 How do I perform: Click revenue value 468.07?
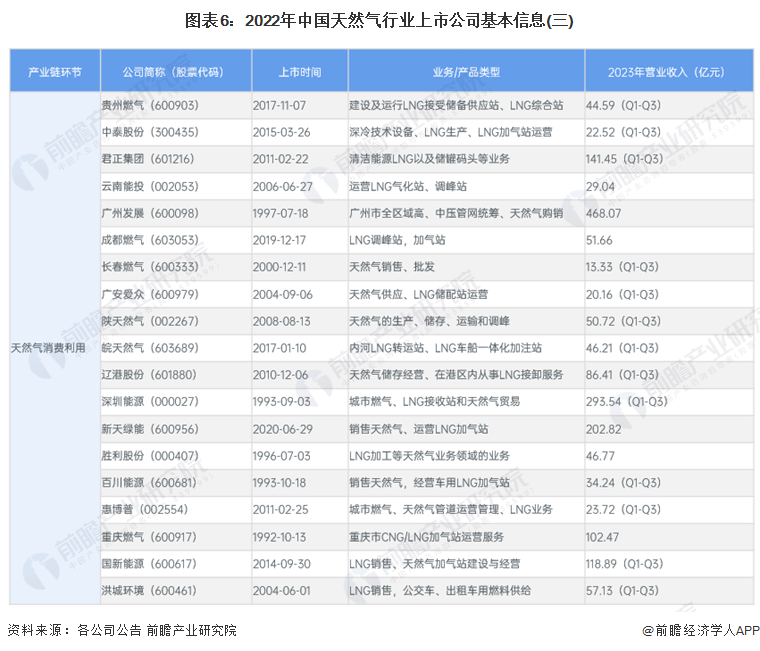pyautogui.click(x=603, y=213)
